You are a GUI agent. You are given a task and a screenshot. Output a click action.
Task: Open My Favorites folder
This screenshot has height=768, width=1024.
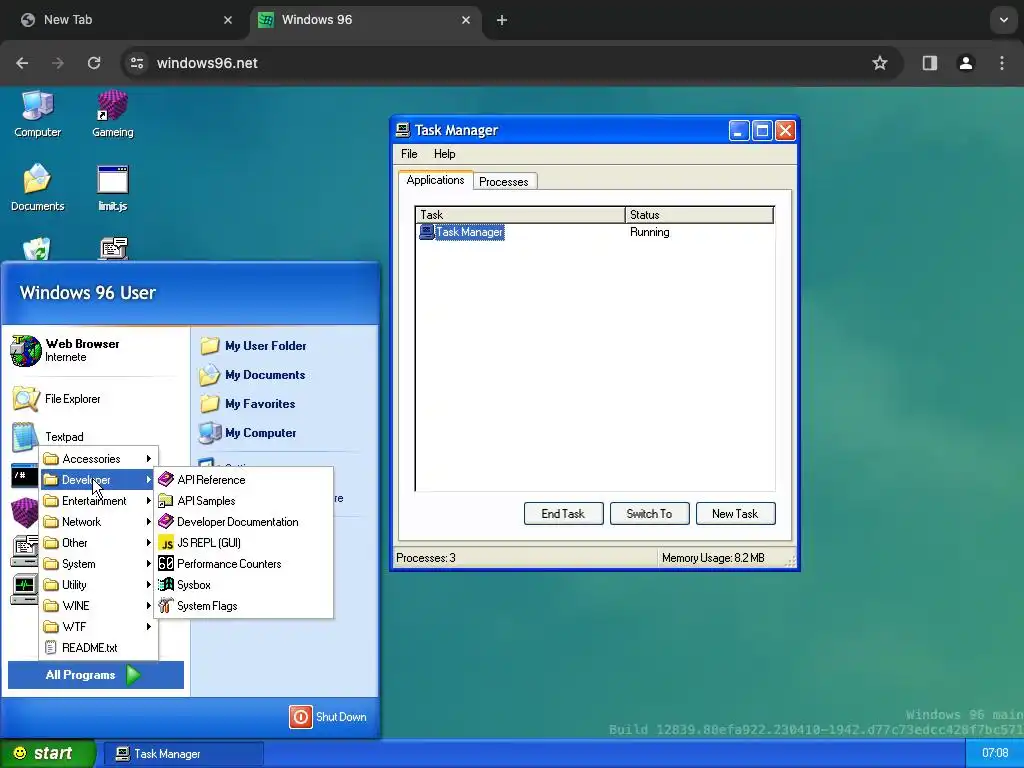click(247, 404)
